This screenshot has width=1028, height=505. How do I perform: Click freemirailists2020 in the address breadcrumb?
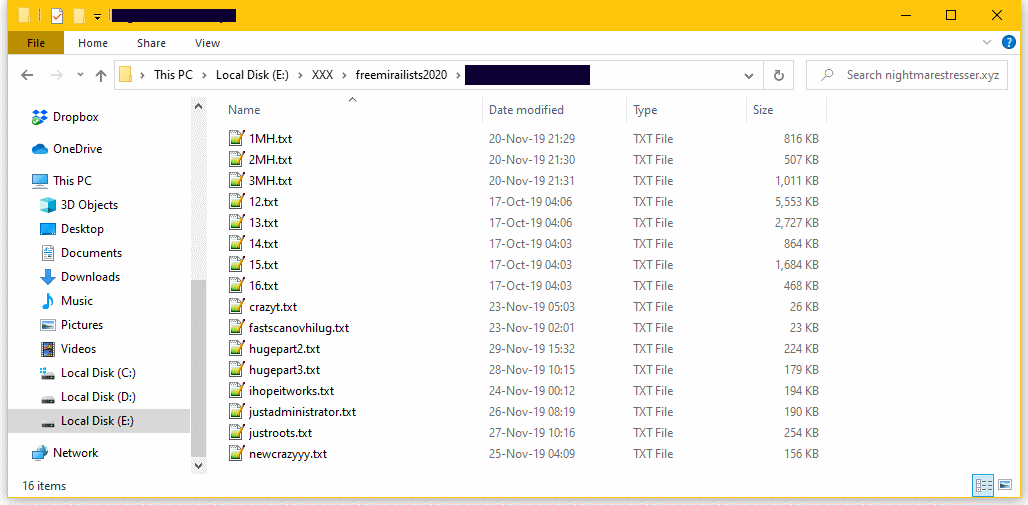[x=408, y=76]
